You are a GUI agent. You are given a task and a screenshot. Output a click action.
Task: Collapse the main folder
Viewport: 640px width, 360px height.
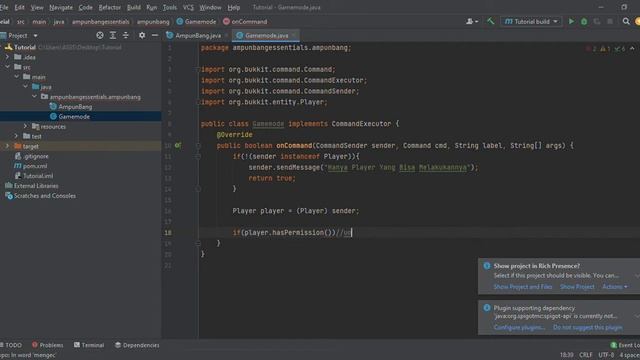pos(16,77)
